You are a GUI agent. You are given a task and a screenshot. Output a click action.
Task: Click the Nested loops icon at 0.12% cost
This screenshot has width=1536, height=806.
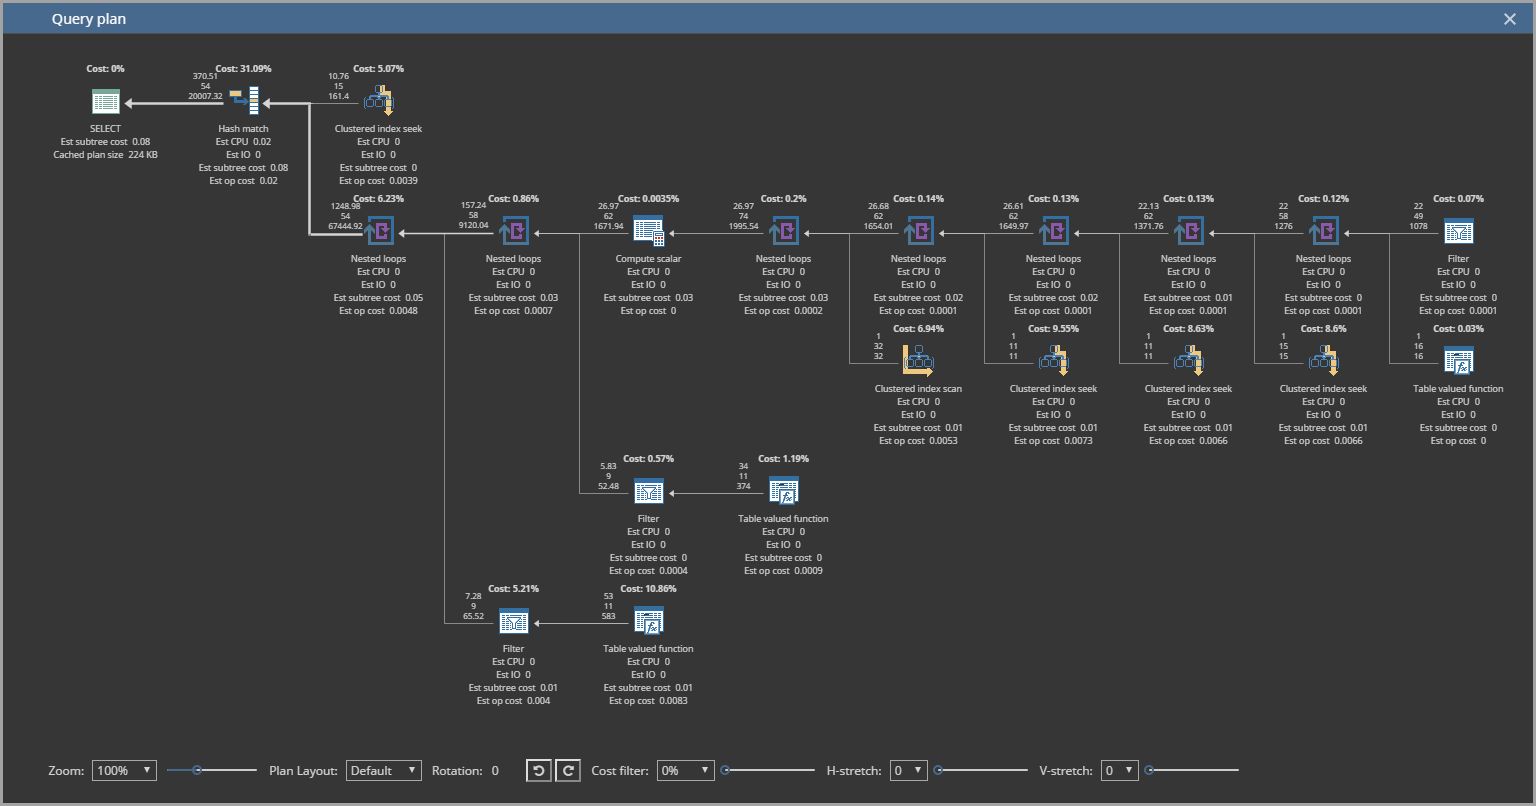tap(1323, 229)
